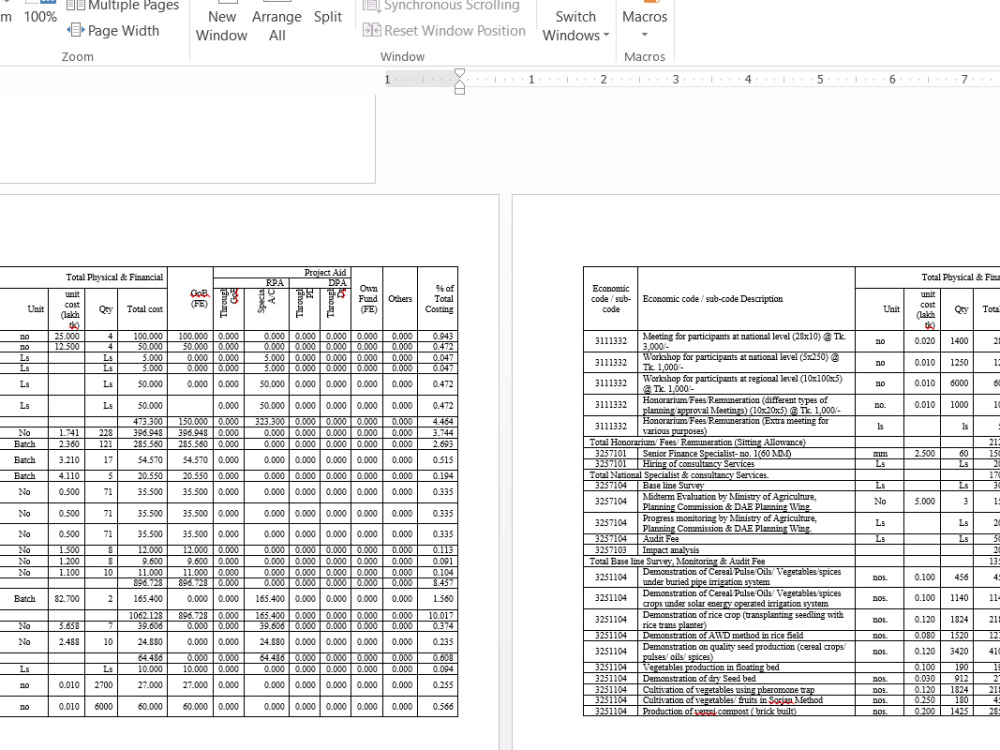Click the 'Others' column header

(x=400, y=298)
